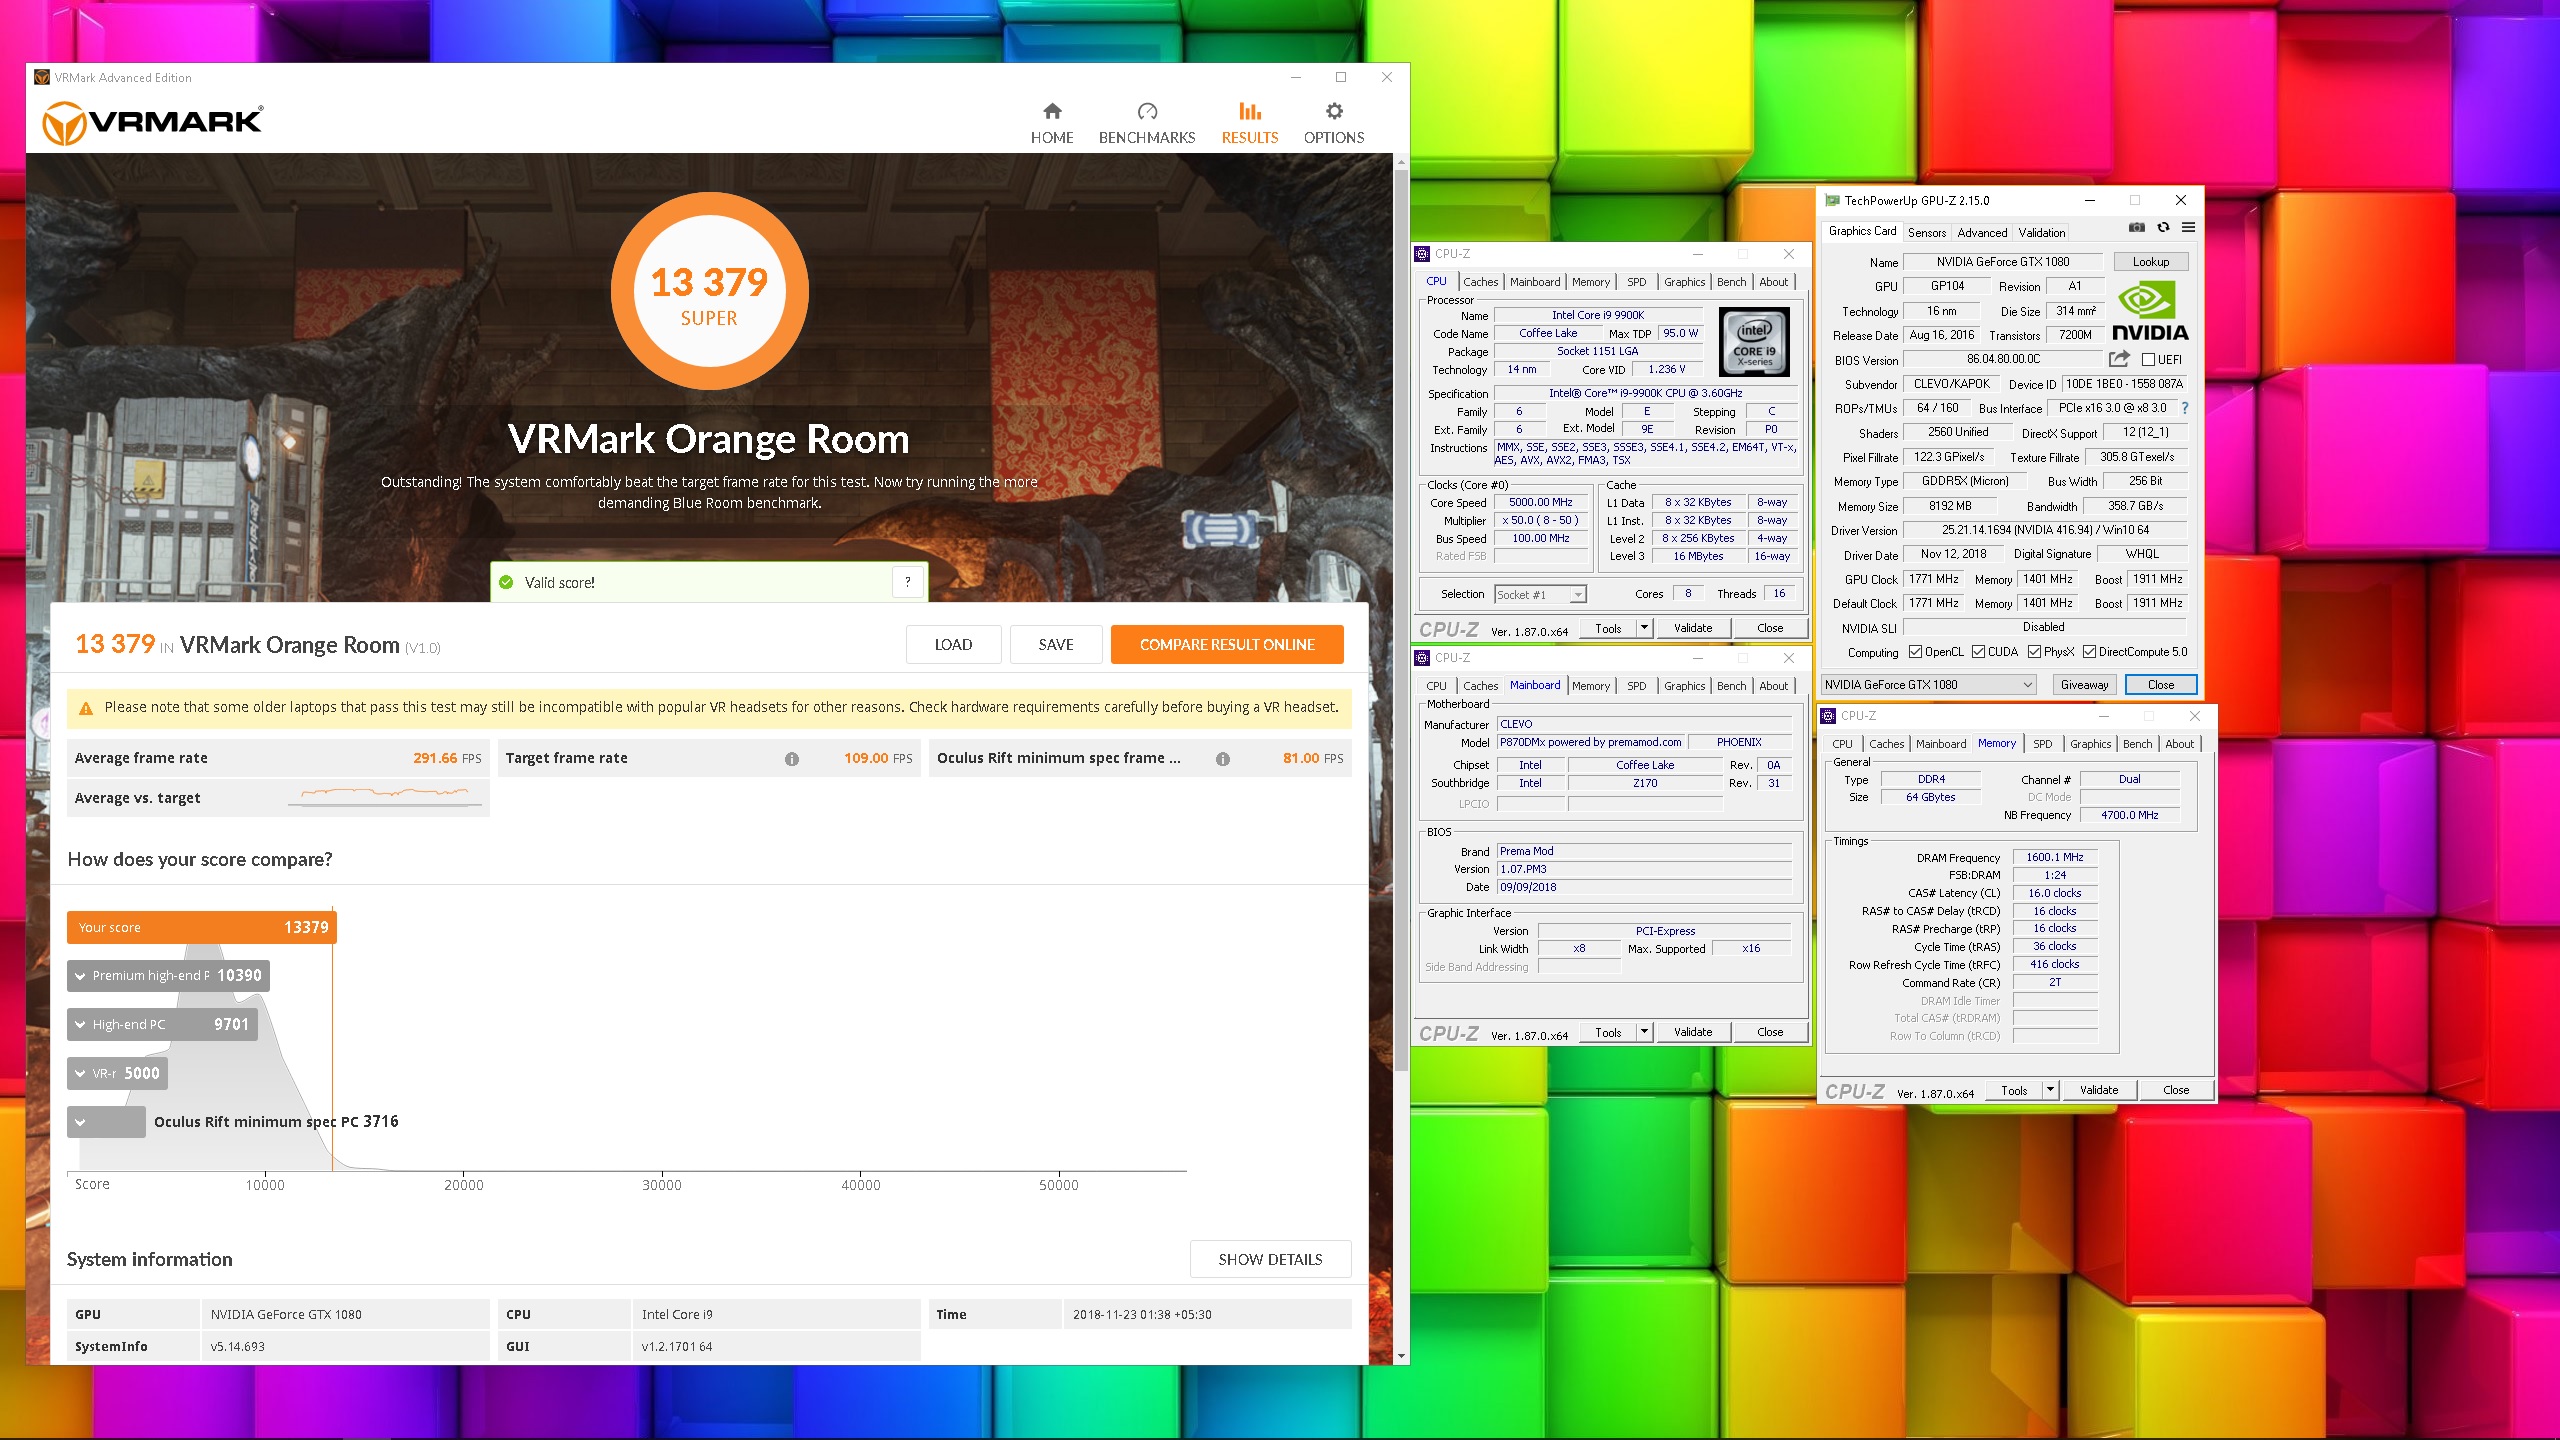Click the LOAD button

(953, 645)
